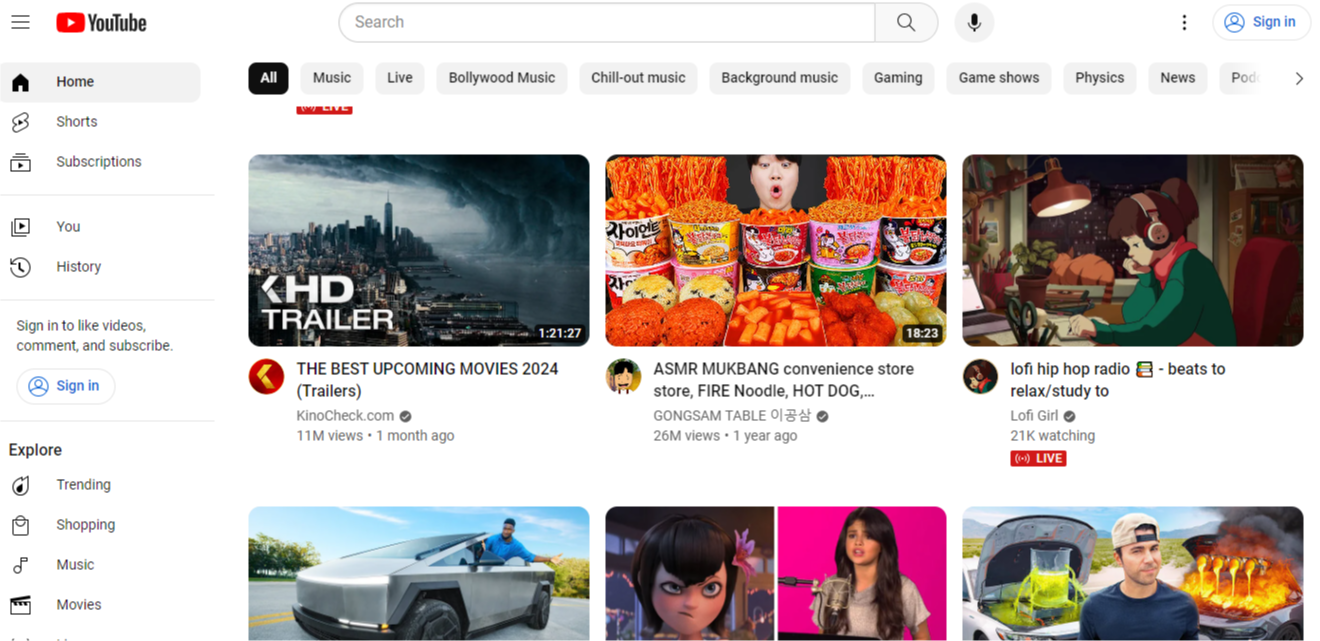Click inside the Search input field
The height and width of the screenshot is (641, 1320).
[x=607, y=22]
